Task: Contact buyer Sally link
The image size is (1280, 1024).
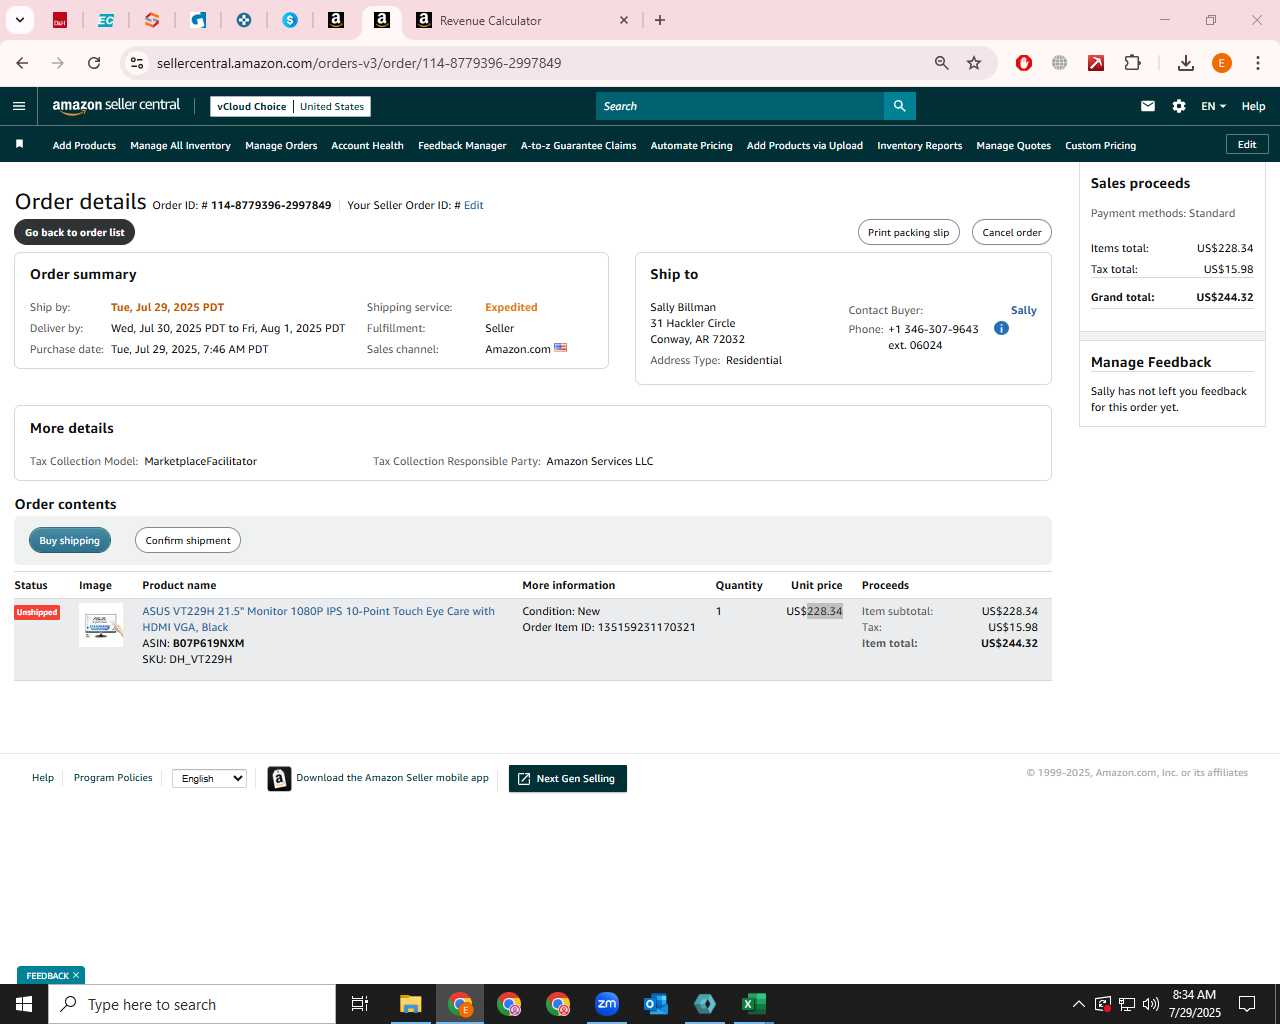Action: (1023, 310)
